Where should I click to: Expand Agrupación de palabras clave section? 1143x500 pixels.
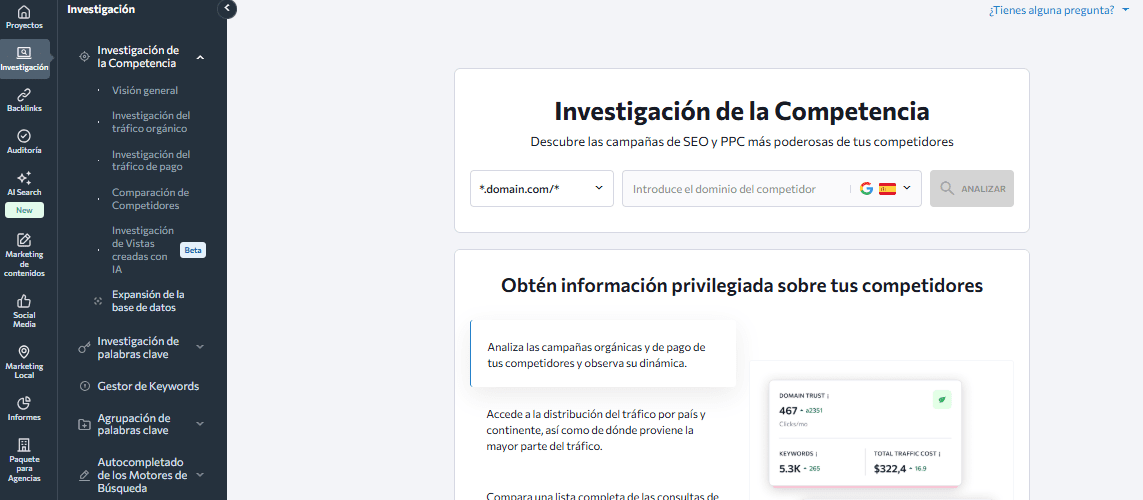[x=200, y=424]
